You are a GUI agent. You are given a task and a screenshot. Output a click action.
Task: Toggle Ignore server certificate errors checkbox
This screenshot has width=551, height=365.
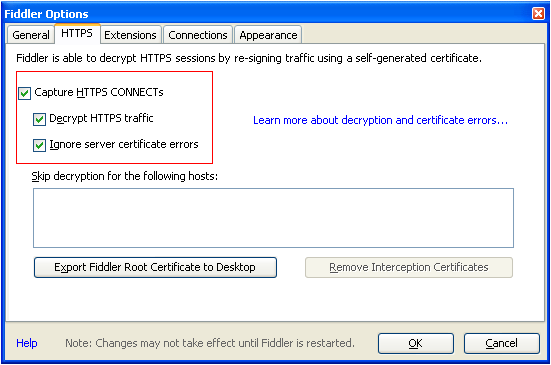(39, 145)
